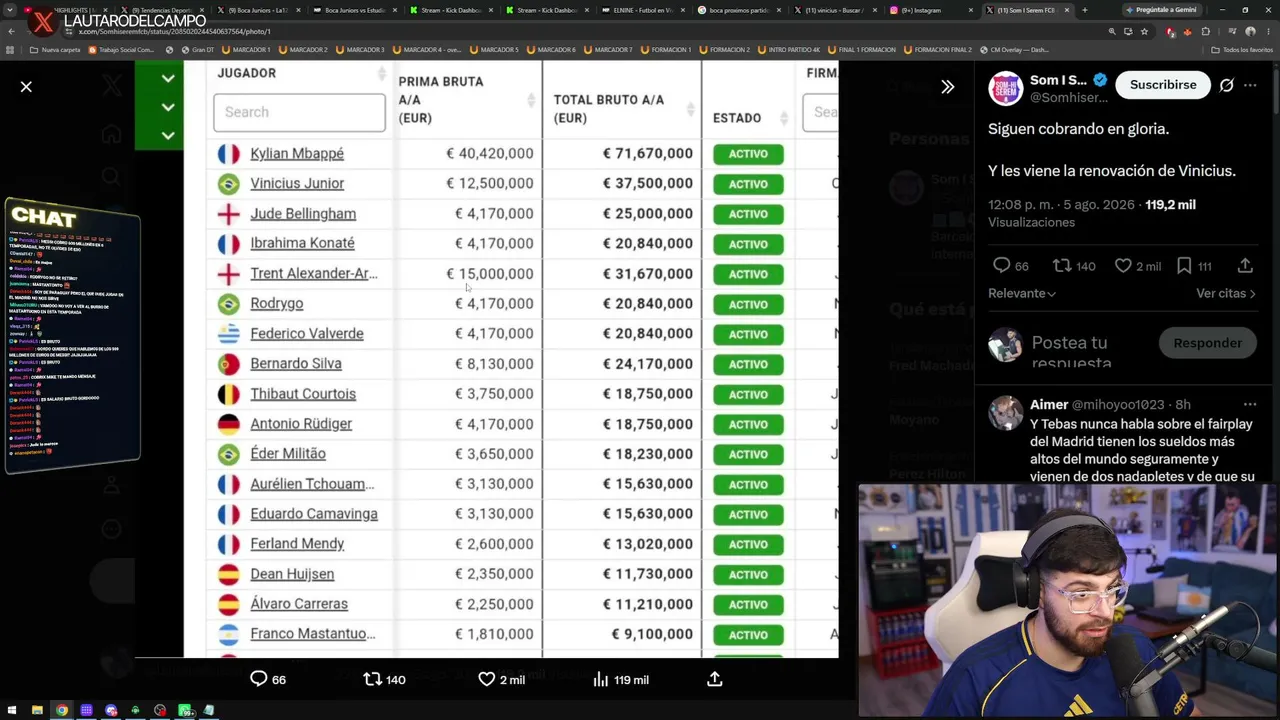Close the photo viewer with the X icon
1280x720 pixels.
click(26, 87)
